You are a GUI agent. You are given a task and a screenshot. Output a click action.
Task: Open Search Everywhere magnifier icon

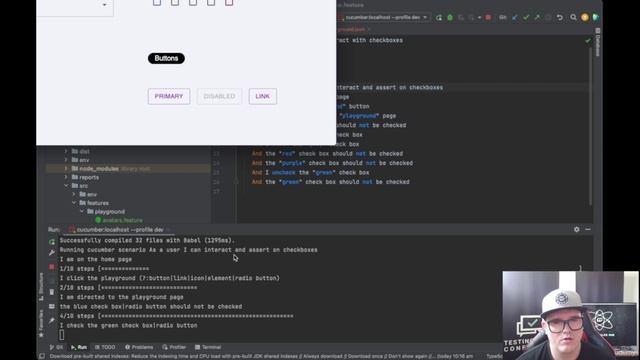tap(573, 18)
